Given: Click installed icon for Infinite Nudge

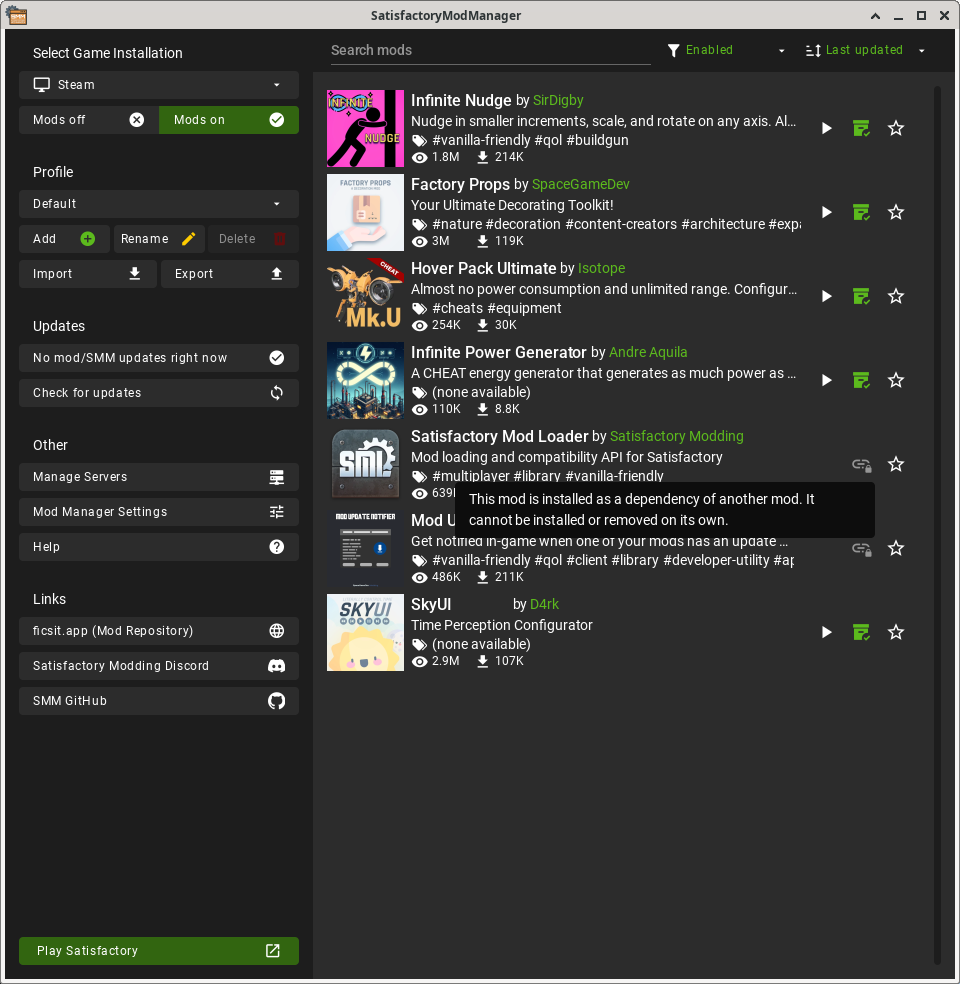Looking at the screenshot, I should tap(861, 129).
